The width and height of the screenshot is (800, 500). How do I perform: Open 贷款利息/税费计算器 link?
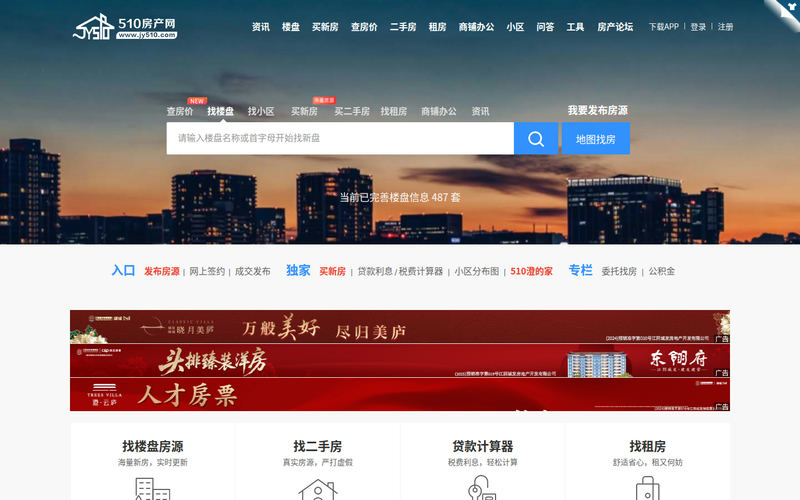click(x=400, y=271)
